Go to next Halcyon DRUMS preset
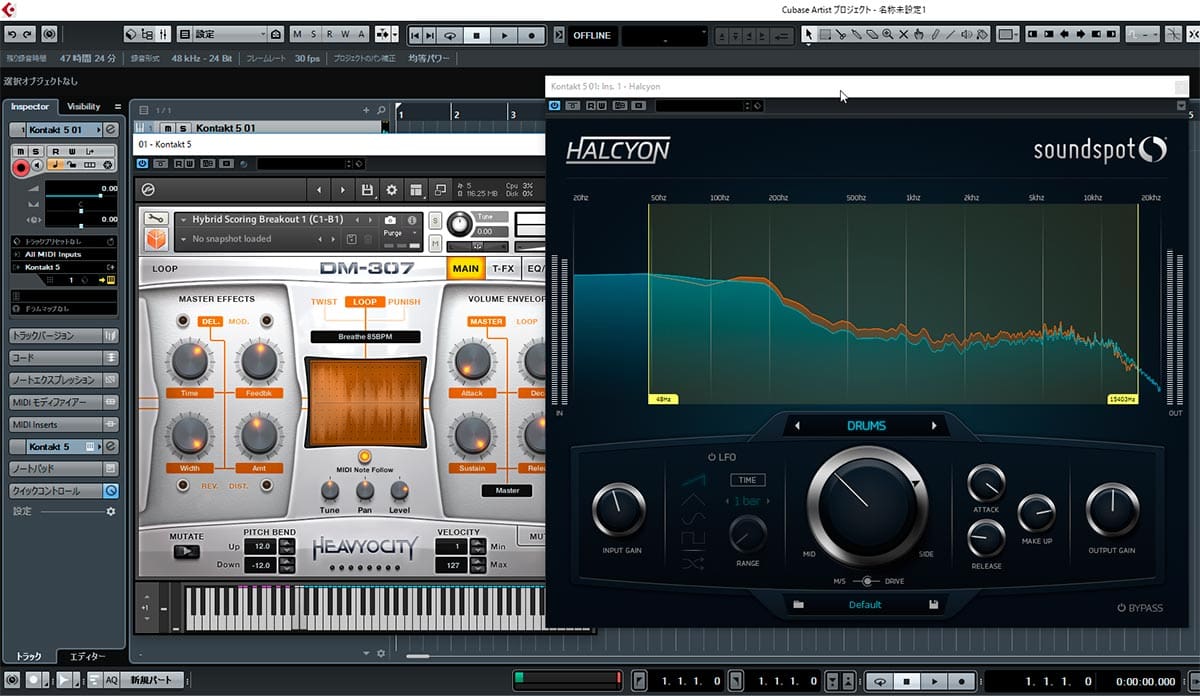Image resolution: width=1200 pixels, height=696 pixels. (934, 426)
